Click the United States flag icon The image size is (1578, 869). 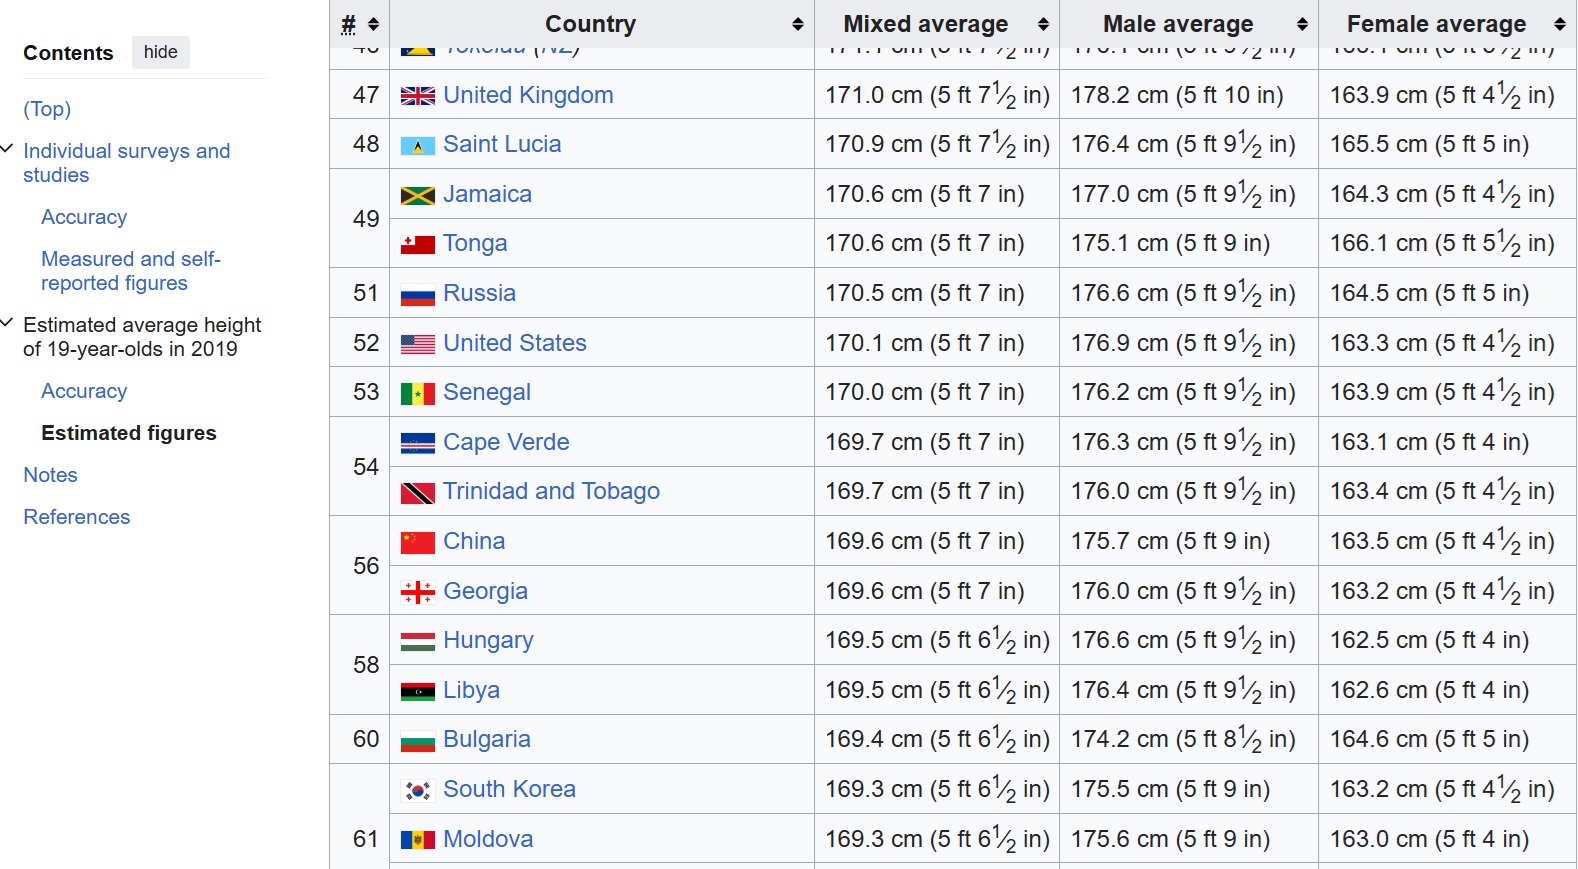[x=417, y=344]
